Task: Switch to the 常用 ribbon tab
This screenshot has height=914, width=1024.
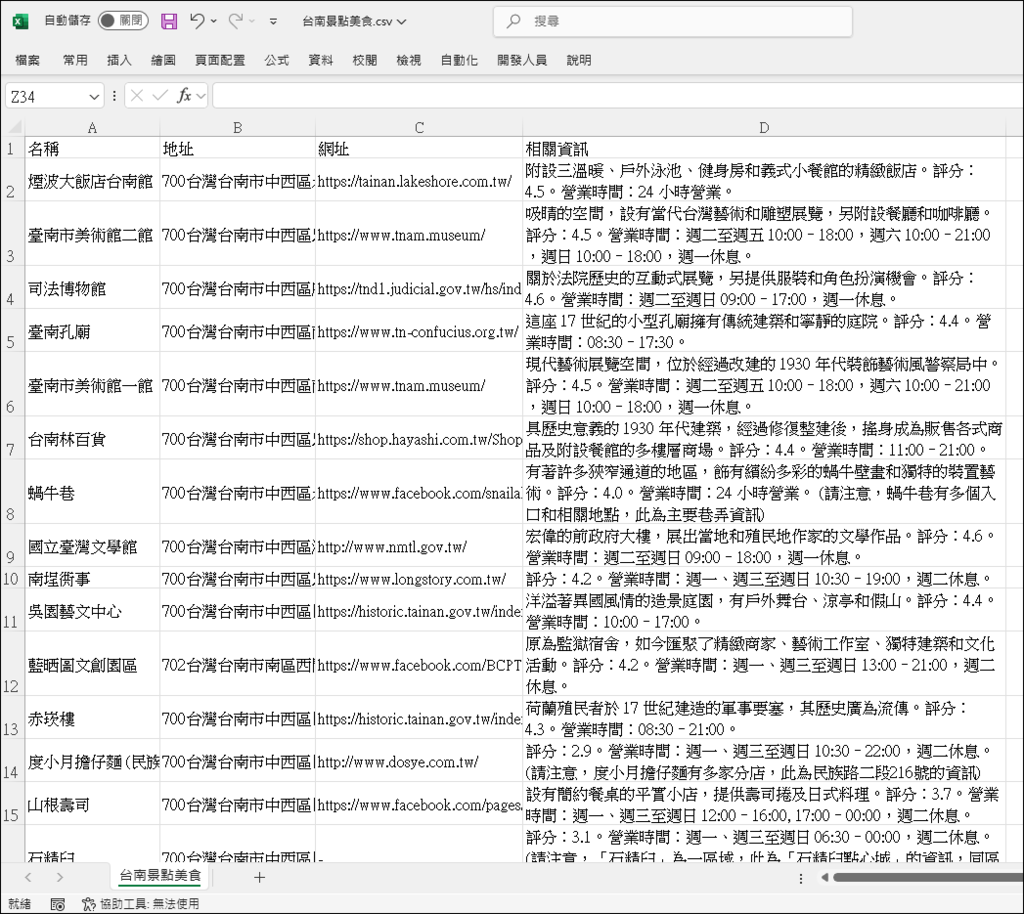Action: (75, 60)
